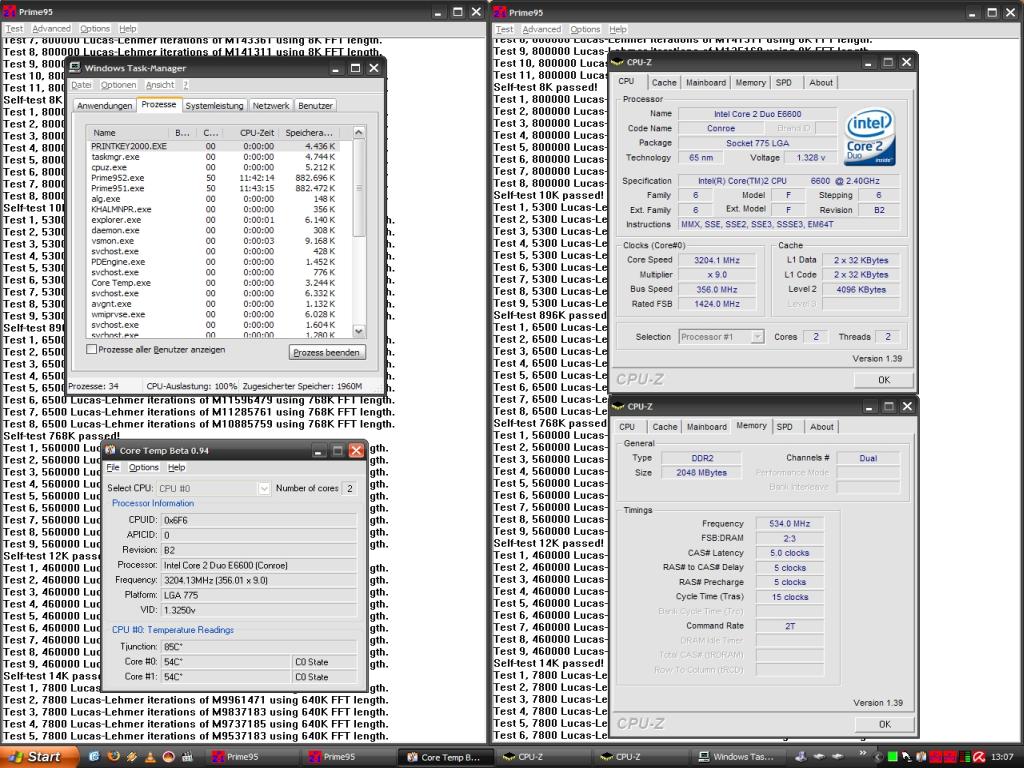
Task: Open the Benutzer tab in Task-Manager
Action: [315, 106]
